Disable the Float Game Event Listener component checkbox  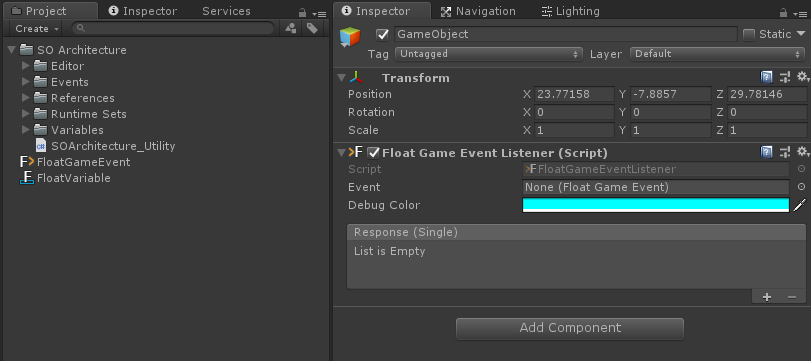[373, 153]
